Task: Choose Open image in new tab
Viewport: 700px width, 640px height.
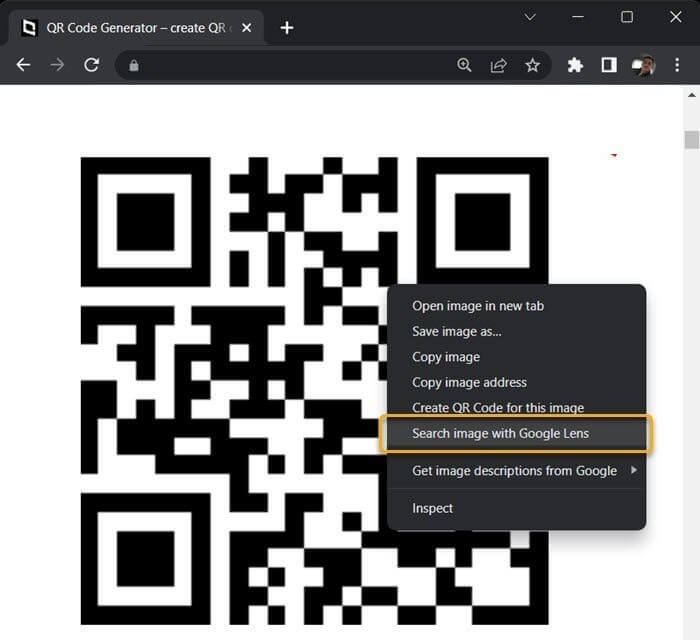Action: (517, 306)
